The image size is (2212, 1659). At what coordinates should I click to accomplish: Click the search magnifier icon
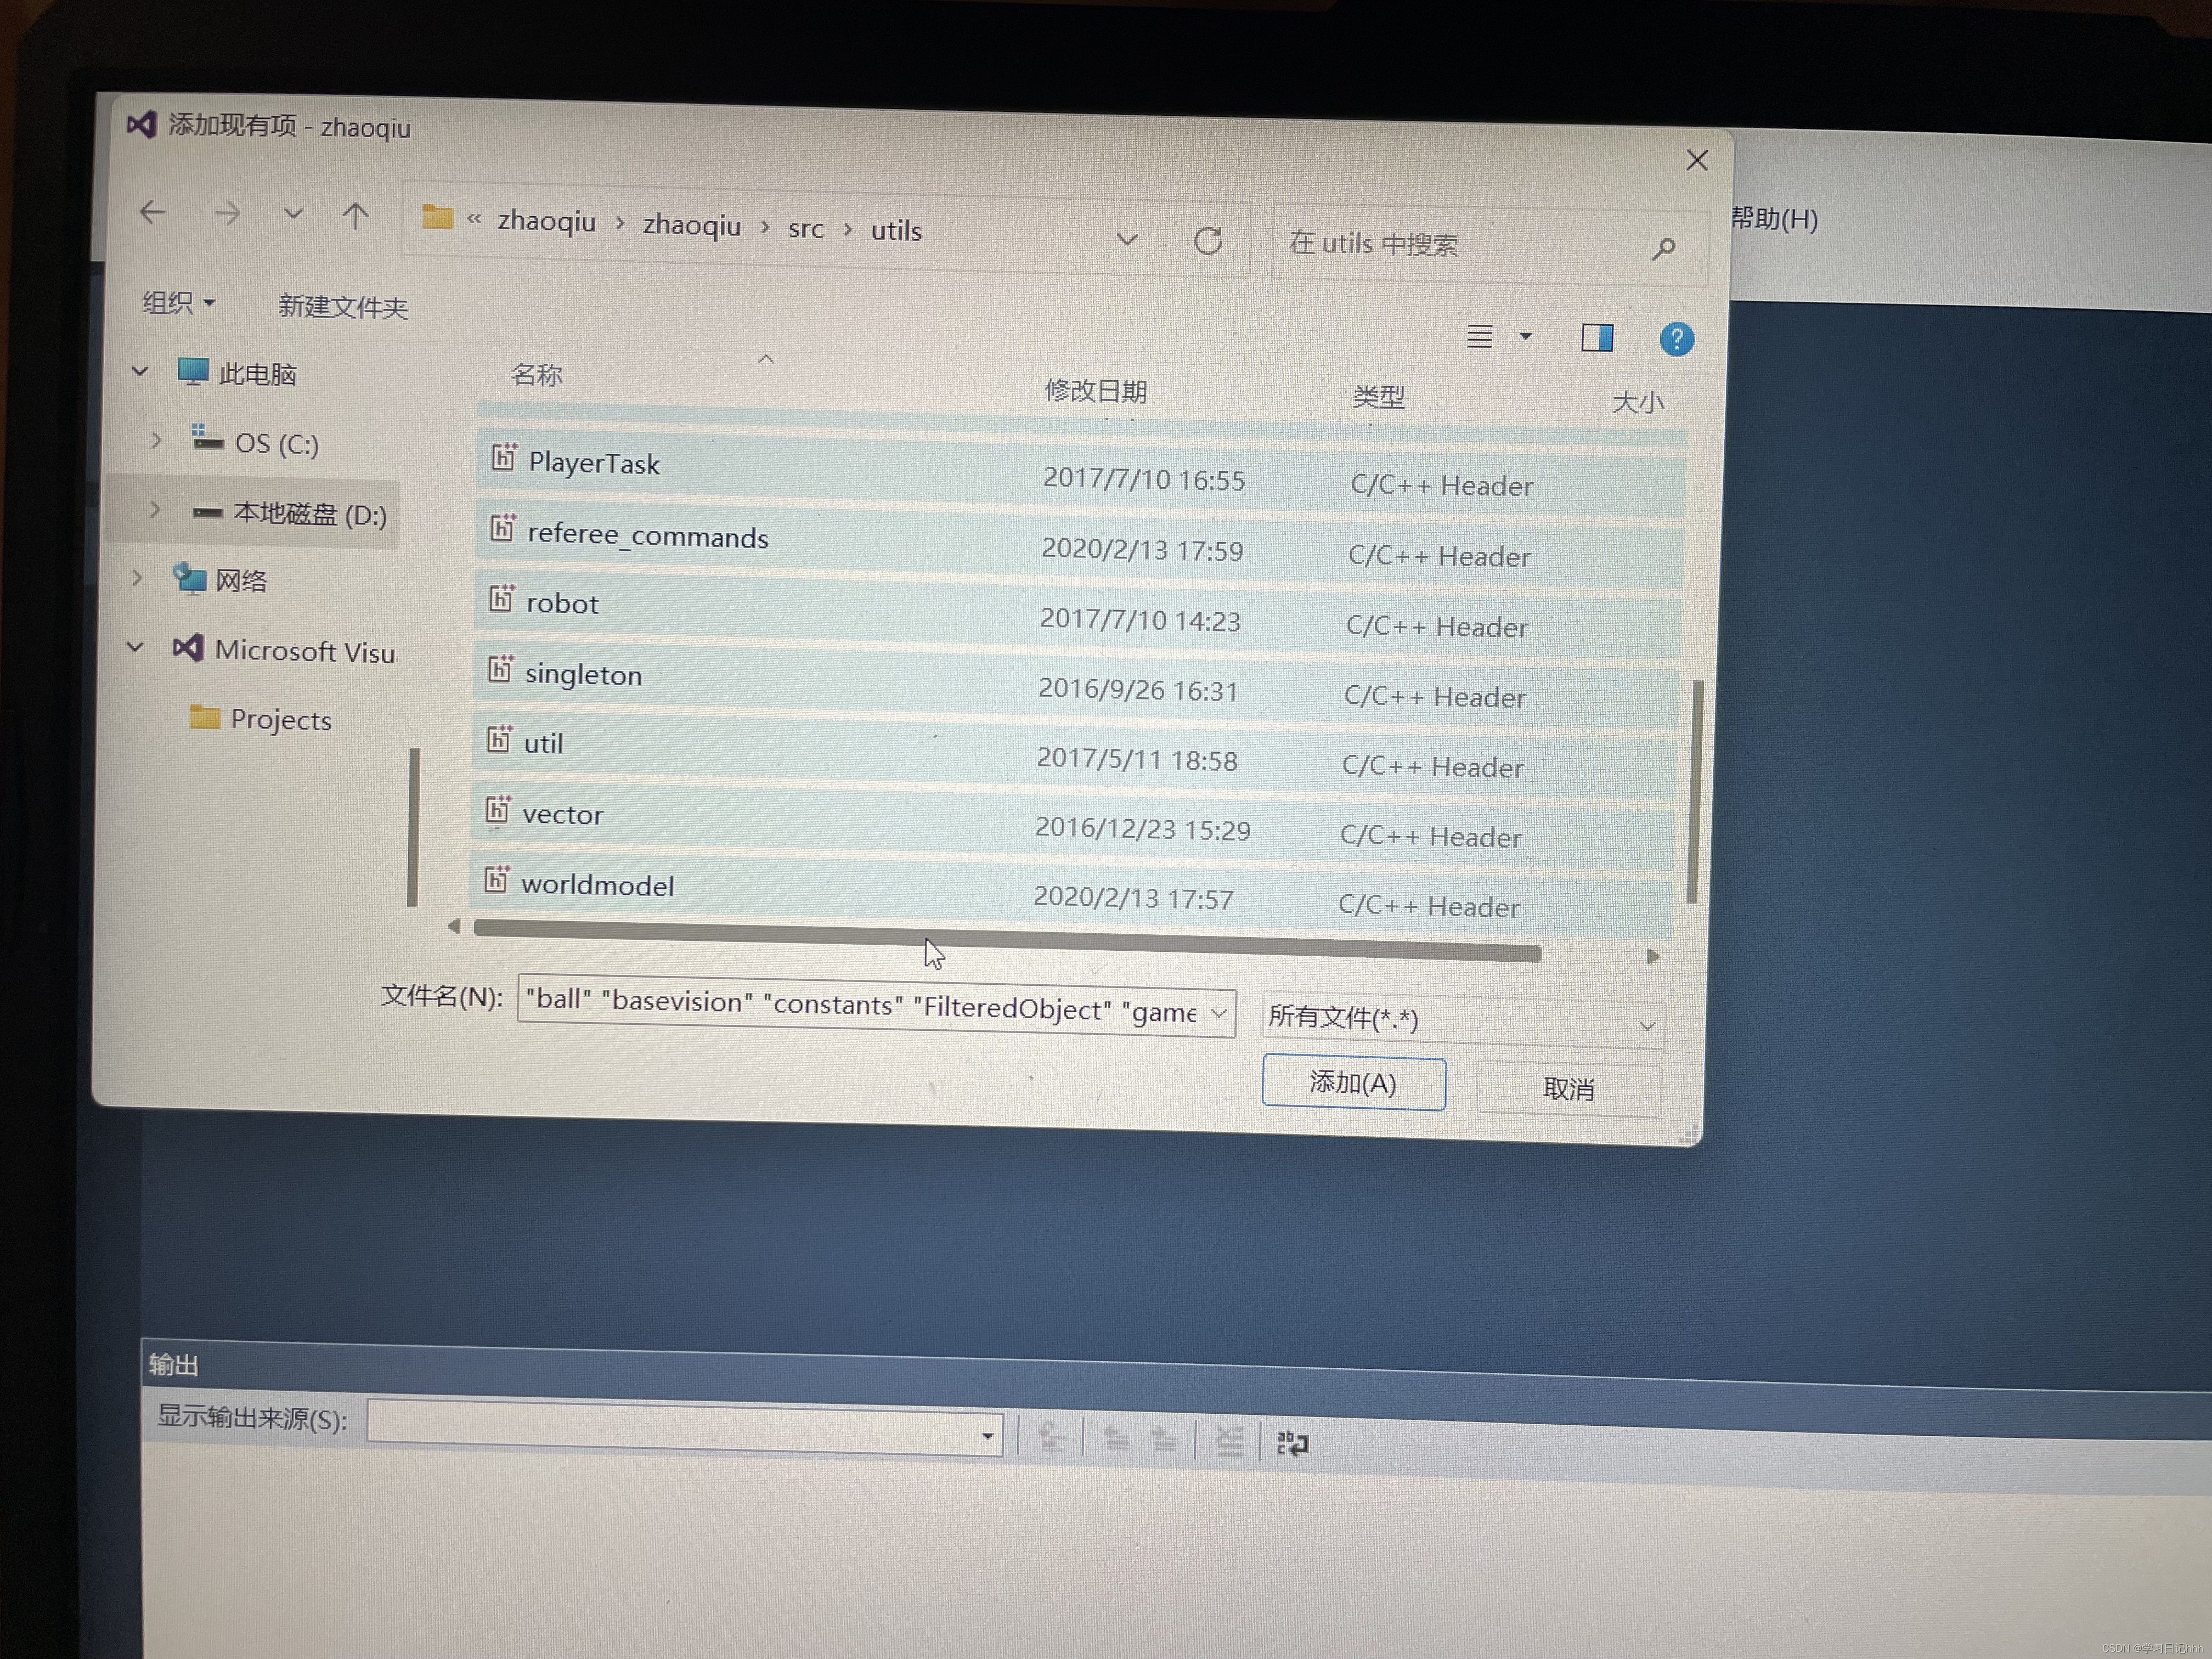[x=1663, y=248]
